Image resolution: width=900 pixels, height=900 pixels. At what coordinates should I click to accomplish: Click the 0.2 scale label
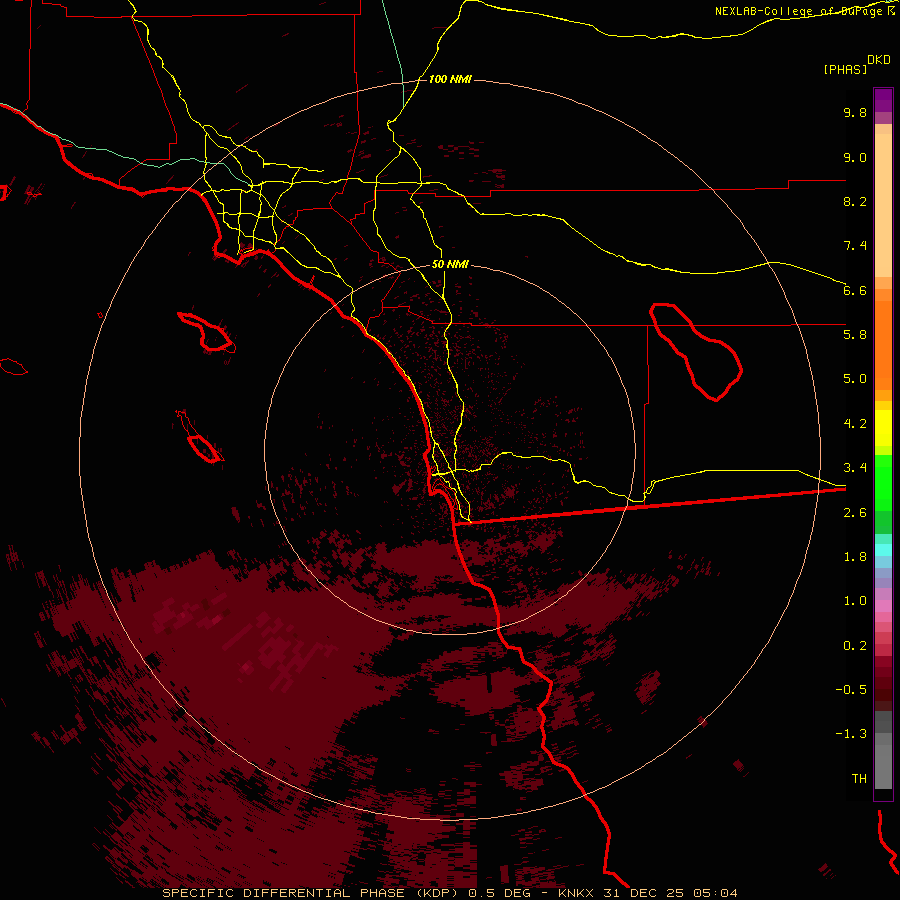pos(855,646)
